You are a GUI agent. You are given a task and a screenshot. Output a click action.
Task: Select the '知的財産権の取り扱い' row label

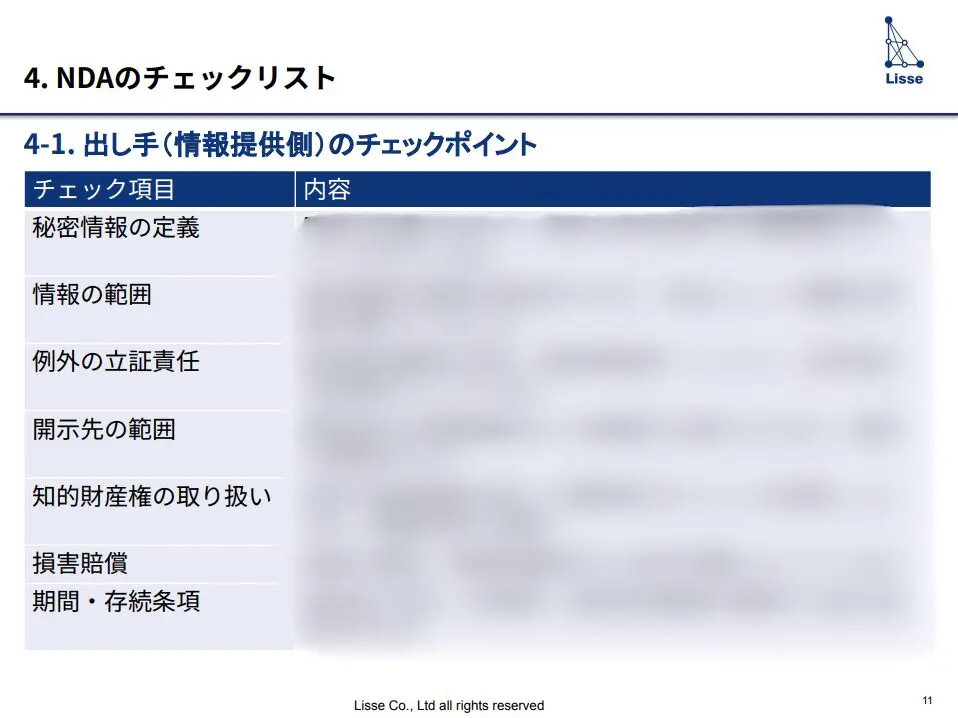click(x=152, y=496)
